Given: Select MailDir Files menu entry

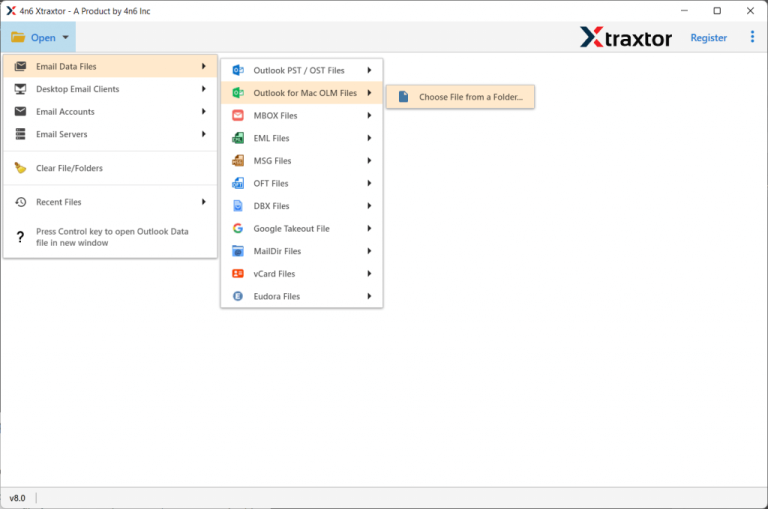Looking at the screenshot, I should (302, 251).
